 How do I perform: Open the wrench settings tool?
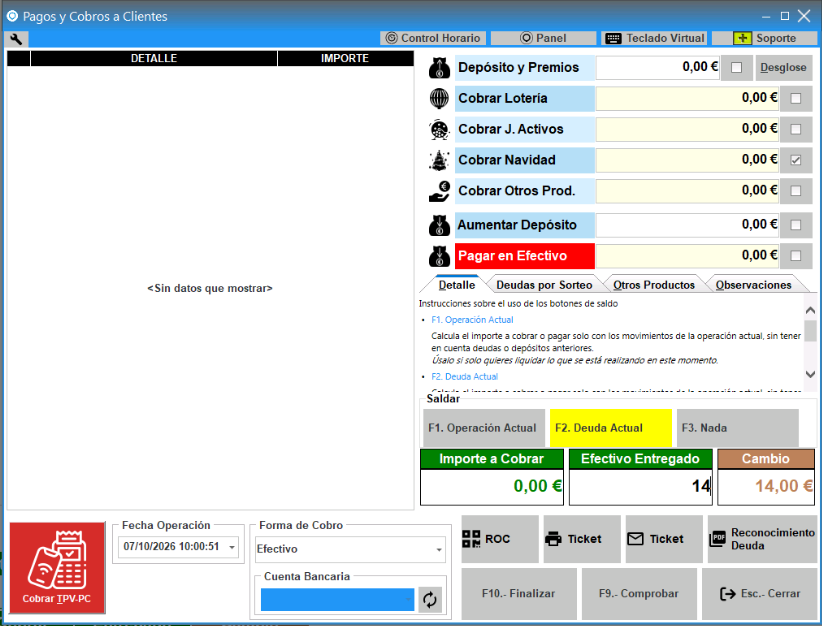click(x=16, y=39)
